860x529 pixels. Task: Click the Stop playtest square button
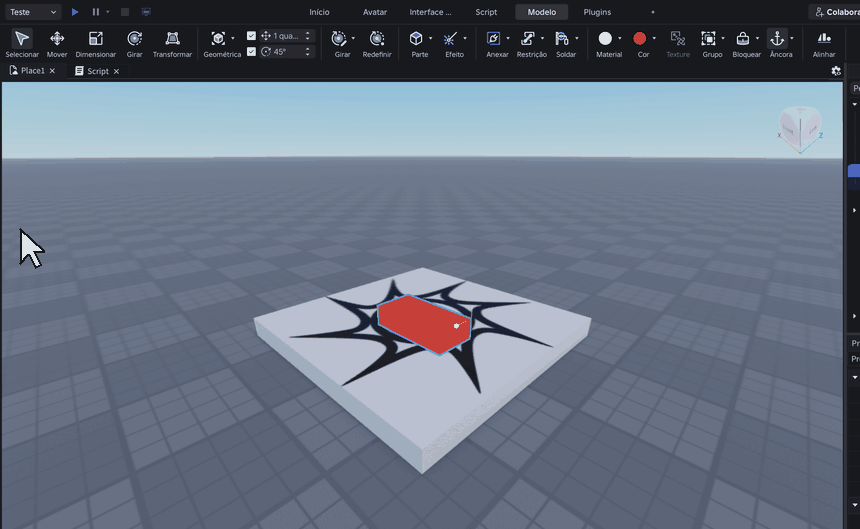pyautogui.click(x=125, y=12)
